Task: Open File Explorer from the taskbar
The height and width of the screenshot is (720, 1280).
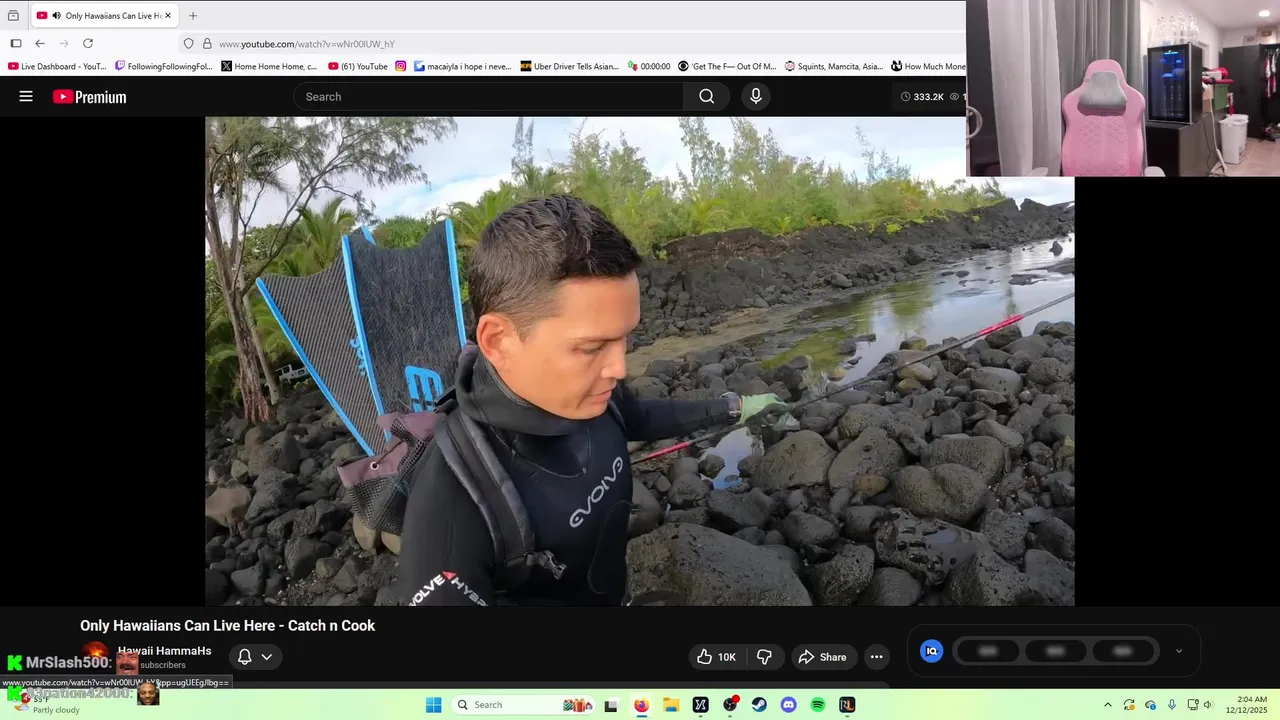Action: coord(671,705)
